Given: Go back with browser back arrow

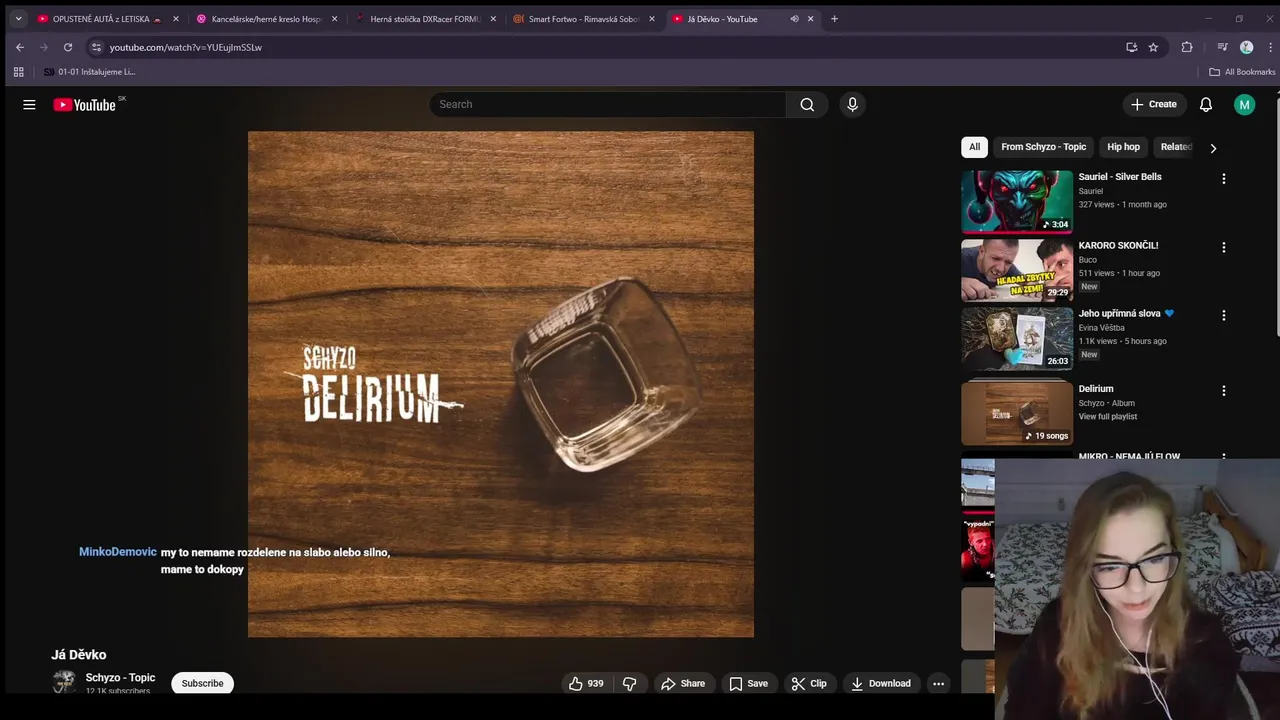Looking at the screenshot, I should (19, 47).
